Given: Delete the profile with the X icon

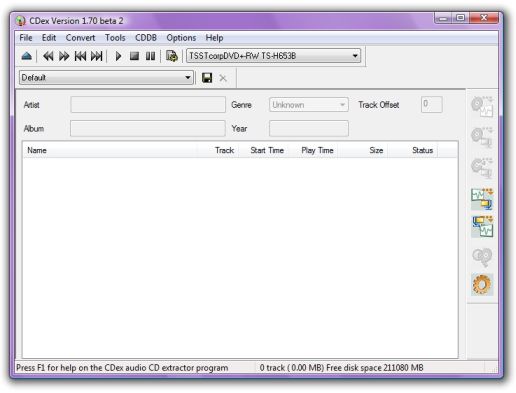Looking at the screenshot, I should point(223,78).
